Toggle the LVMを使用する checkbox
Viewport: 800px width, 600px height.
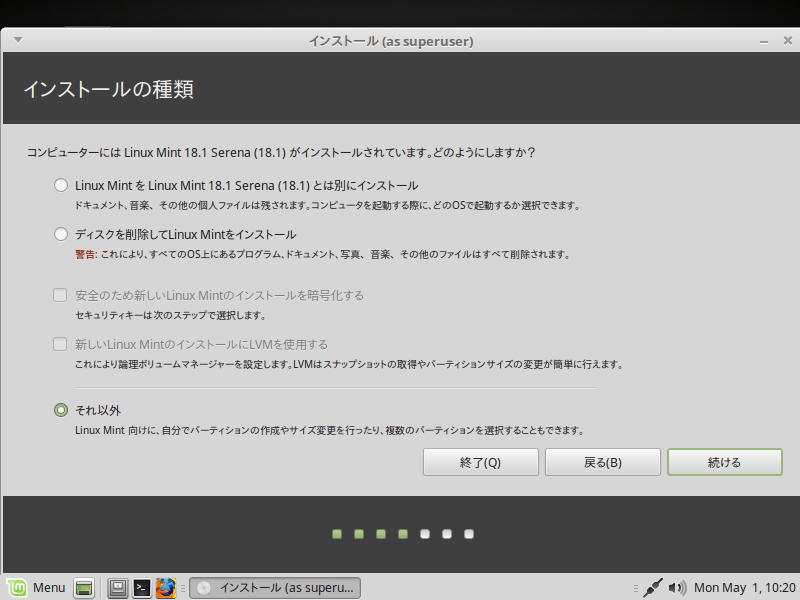click(x=60, y=344)
